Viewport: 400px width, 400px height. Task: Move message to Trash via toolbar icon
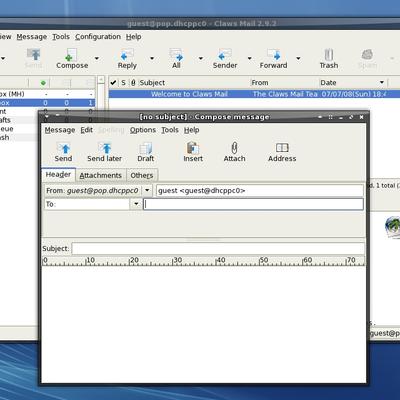coord(329,55)
